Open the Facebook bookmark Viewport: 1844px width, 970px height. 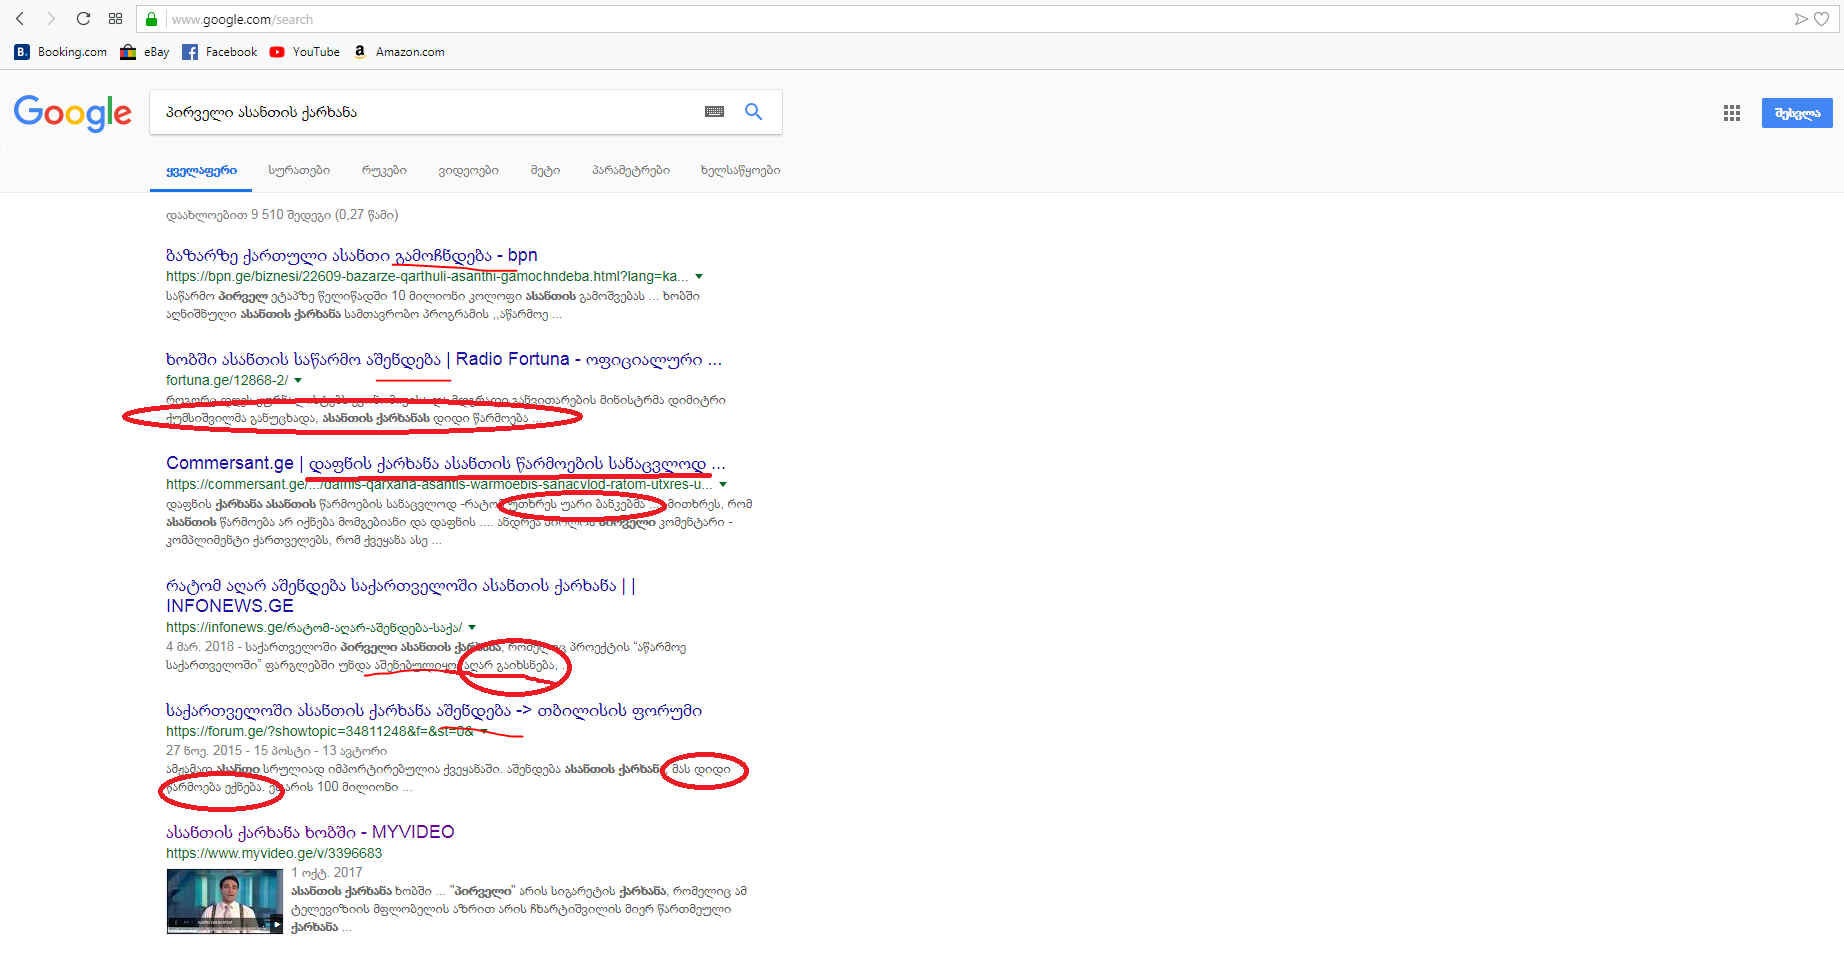click(x=220, y=52)
